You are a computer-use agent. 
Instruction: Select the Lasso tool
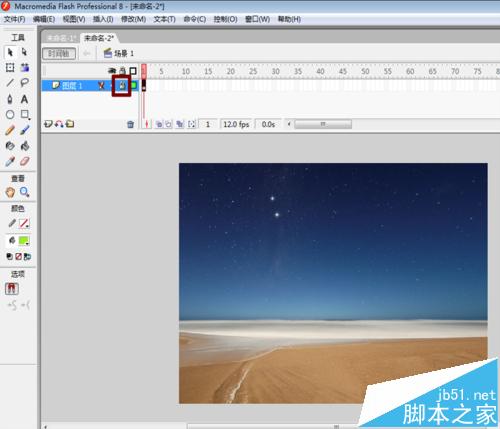tap(24, 83)
